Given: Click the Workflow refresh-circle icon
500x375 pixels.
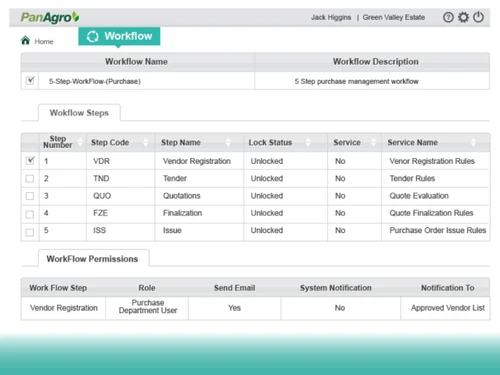Looking at the screenshot, I should click(x=93, y=36).
